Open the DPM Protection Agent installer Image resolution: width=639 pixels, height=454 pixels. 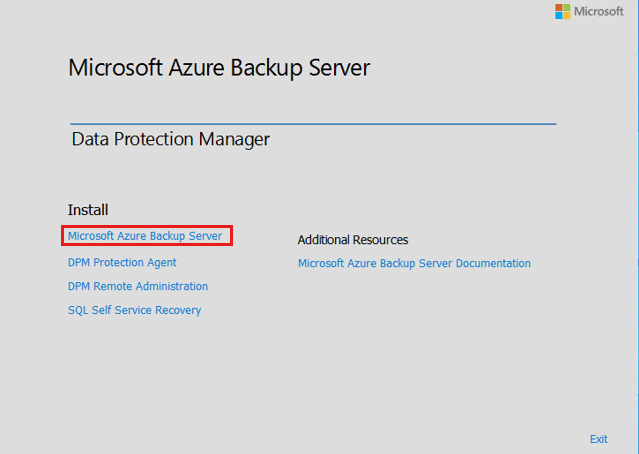point(122,262)
